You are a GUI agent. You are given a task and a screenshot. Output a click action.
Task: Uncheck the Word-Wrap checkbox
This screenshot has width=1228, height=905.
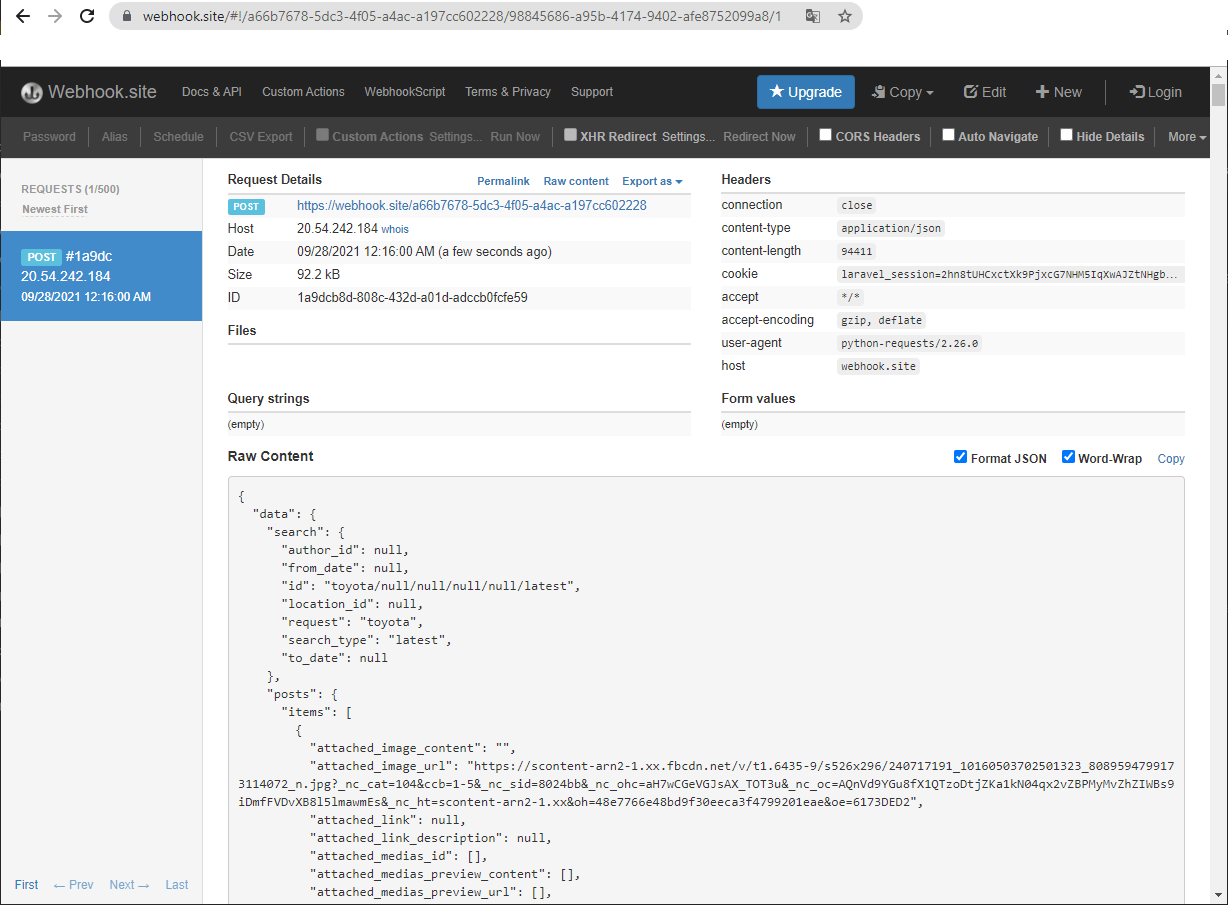pos(1068,457)
